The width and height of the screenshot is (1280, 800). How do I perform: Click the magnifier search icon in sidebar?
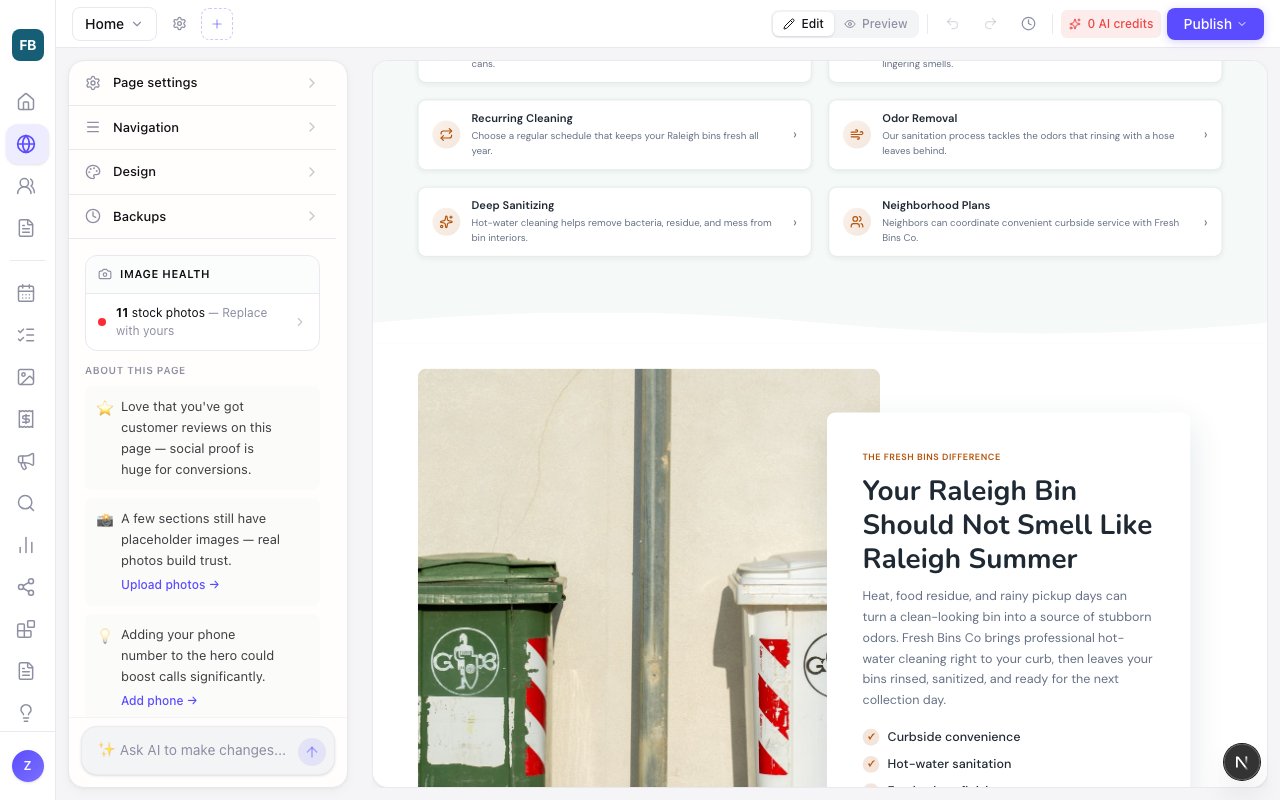[x=27, y=503]
